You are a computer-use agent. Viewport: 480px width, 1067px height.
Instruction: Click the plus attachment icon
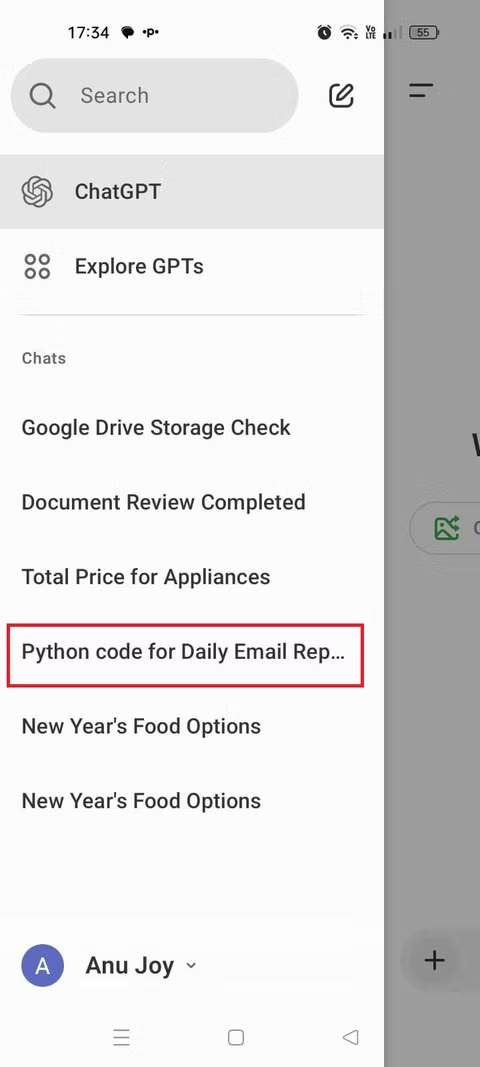434,960
